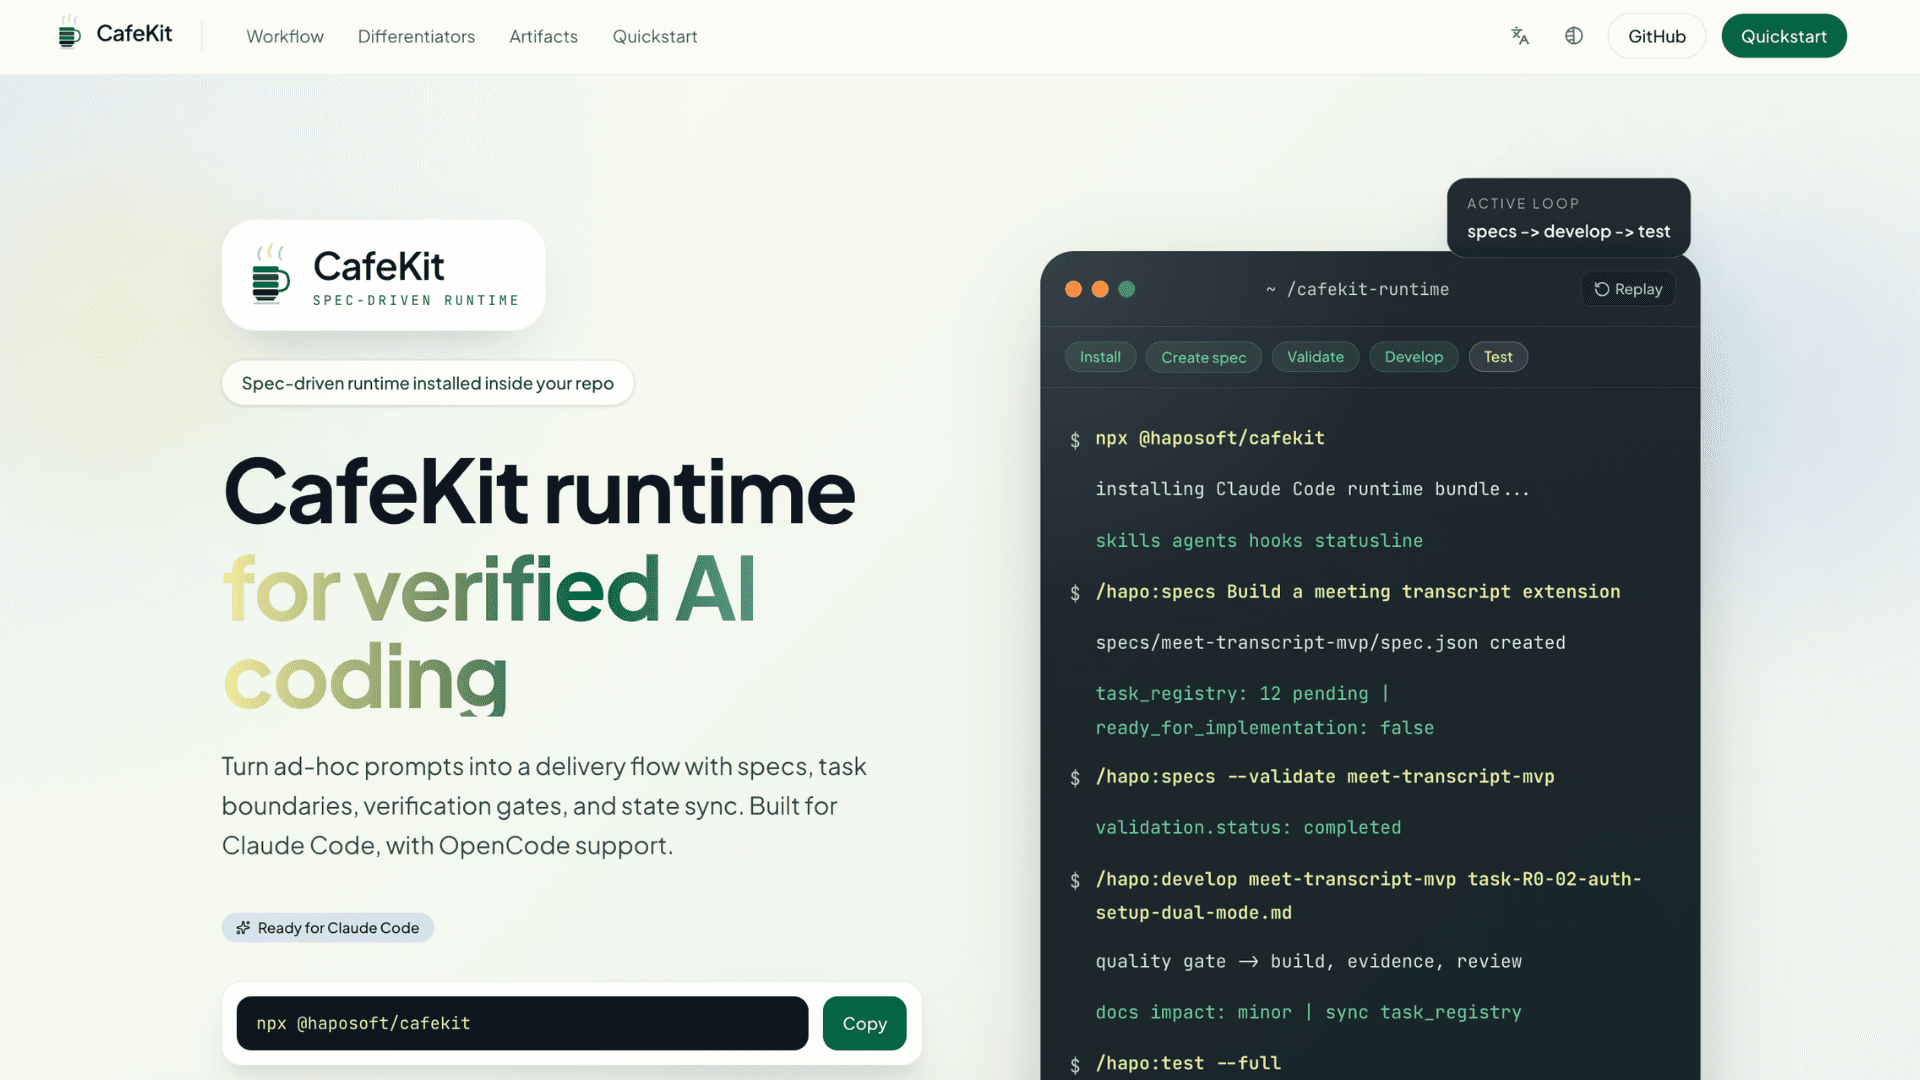This screenshot has height=1080, width=1920.
Task: Click '/hapo:develop meet-transcript-mvp' command line
Action: tap(1368, 896)
